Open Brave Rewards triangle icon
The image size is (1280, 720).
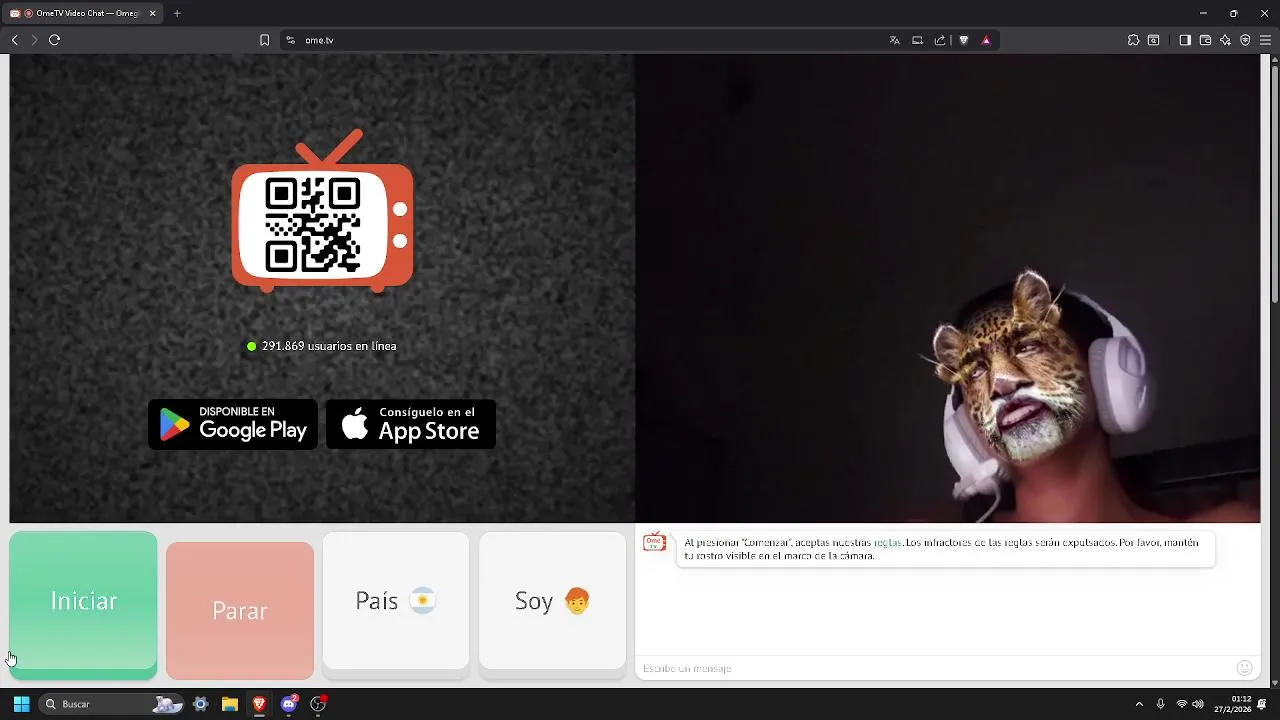986,40
